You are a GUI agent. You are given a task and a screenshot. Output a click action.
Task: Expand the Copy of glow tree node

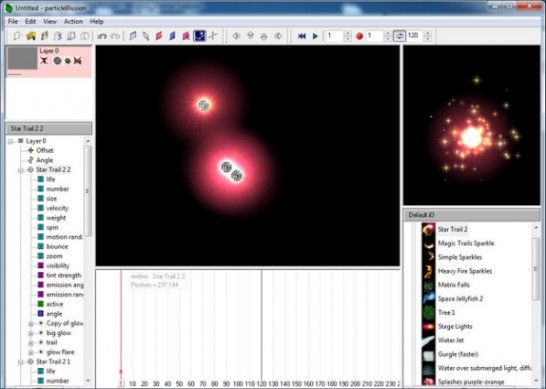click(x=31, y=324)
